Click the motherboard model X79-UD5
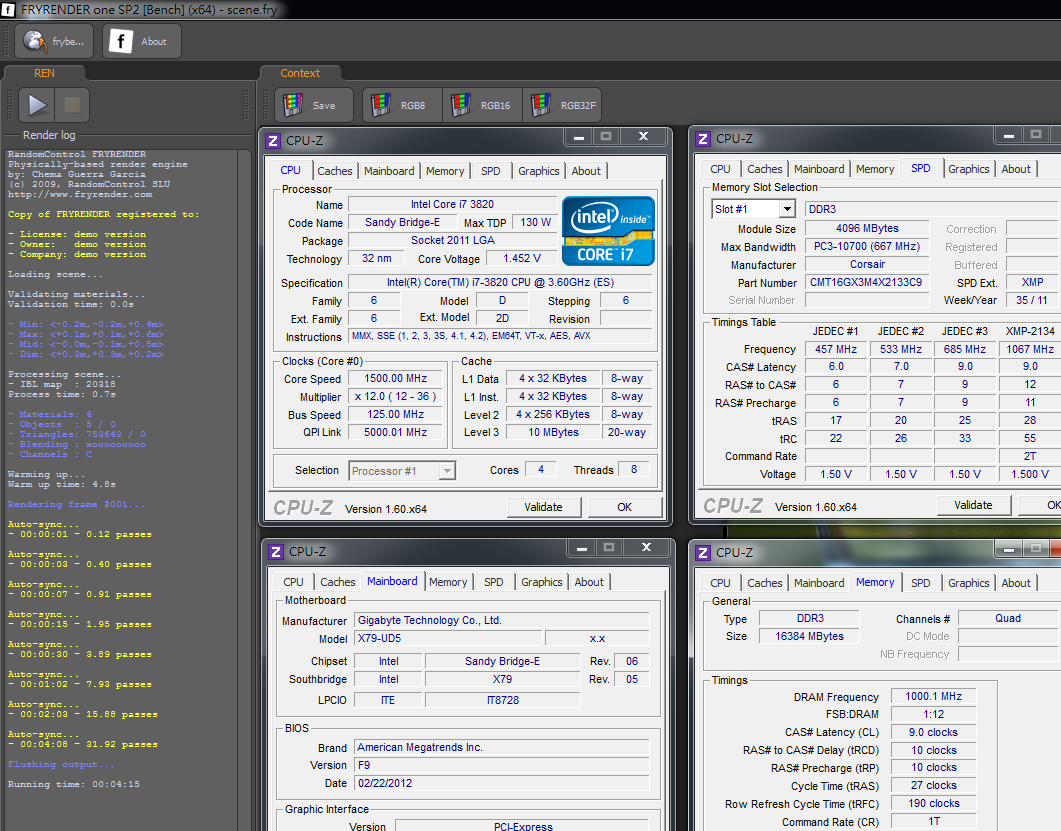This screenshot has width=1061, height=831. pyautogui.click(x=448, y=638)
